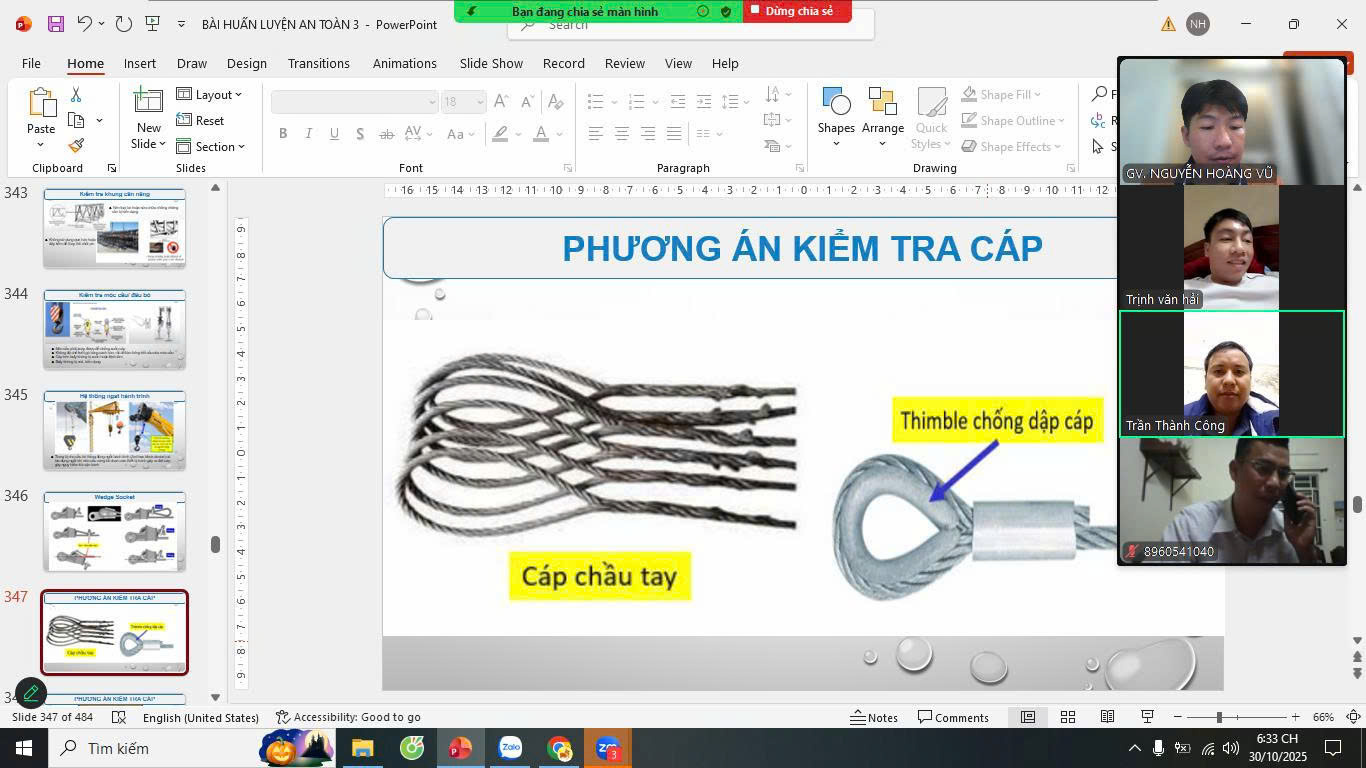This screenshot has height=768, width=1366.
Task: Click the Cut scissors icon
Action: coord(76,94)
